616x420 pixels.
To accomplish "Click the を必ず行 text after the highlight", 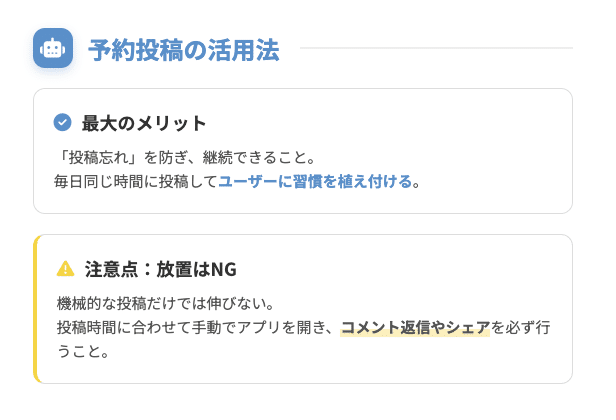I will click(x=521, y=327).
